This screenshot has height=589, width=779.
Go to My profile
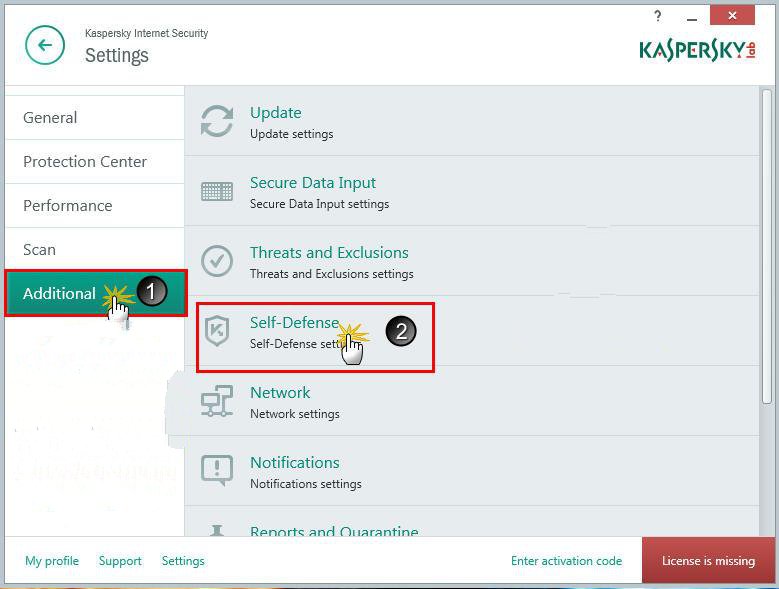click(52, 561)
